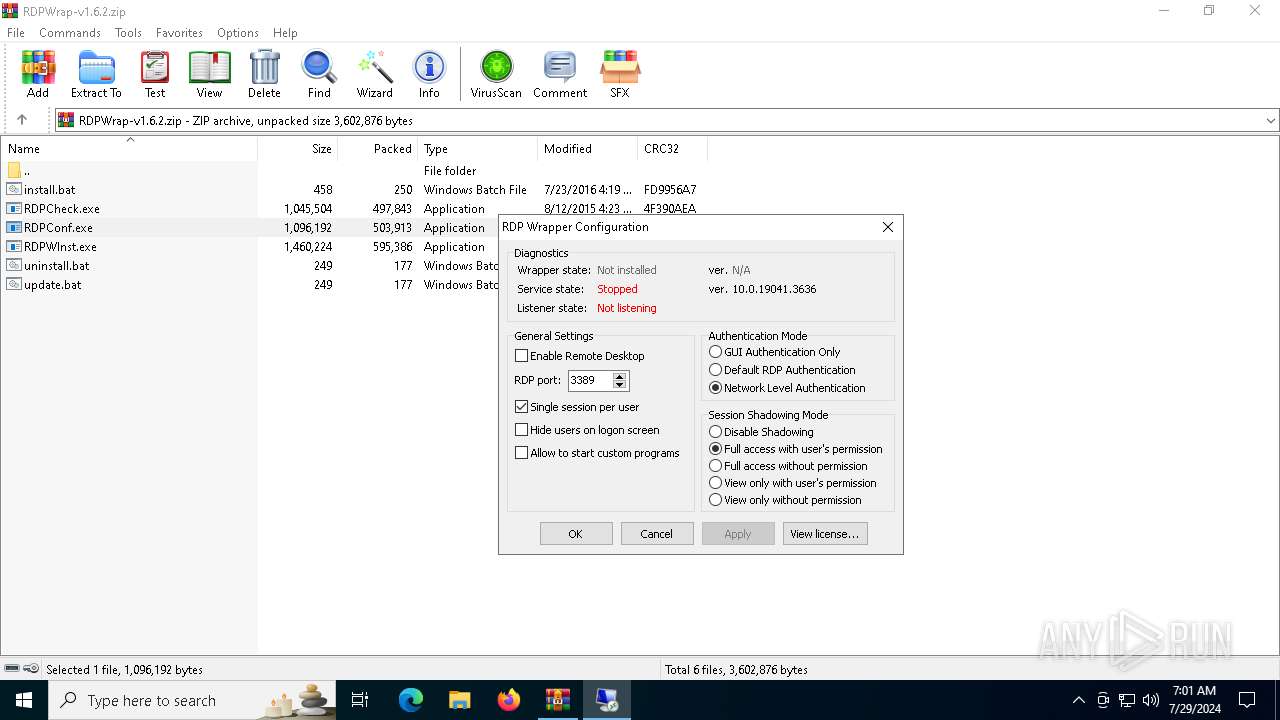This screenshot has height=720, width=1280.
Task: Select Full access with user's permission
Action: (715, 449)
